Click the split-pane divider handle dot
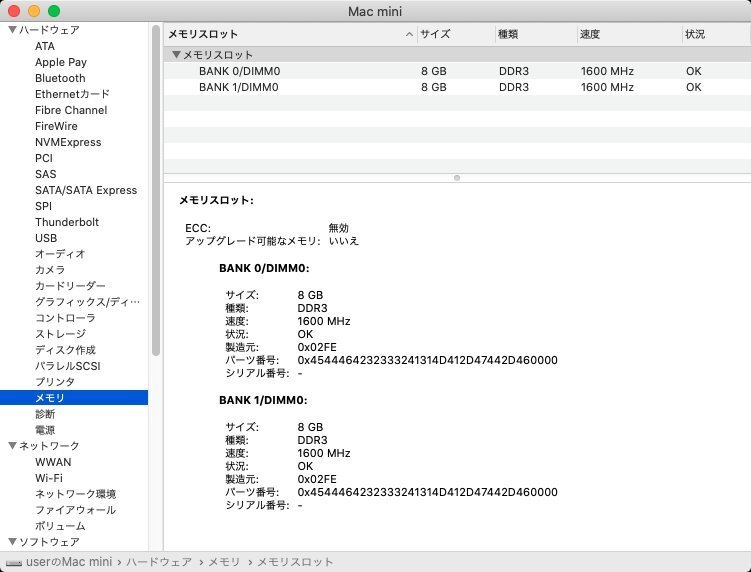This screenshot has width=751, height=572. [x=457, y=178]
